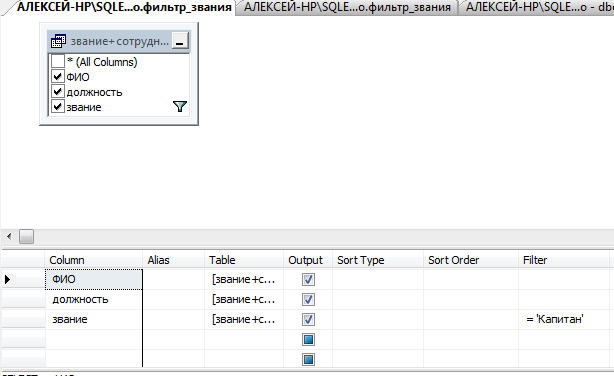Click the Output column header
Image resolution: width=614 pixels, height=376 pixels.
click(x=308, y=260)
